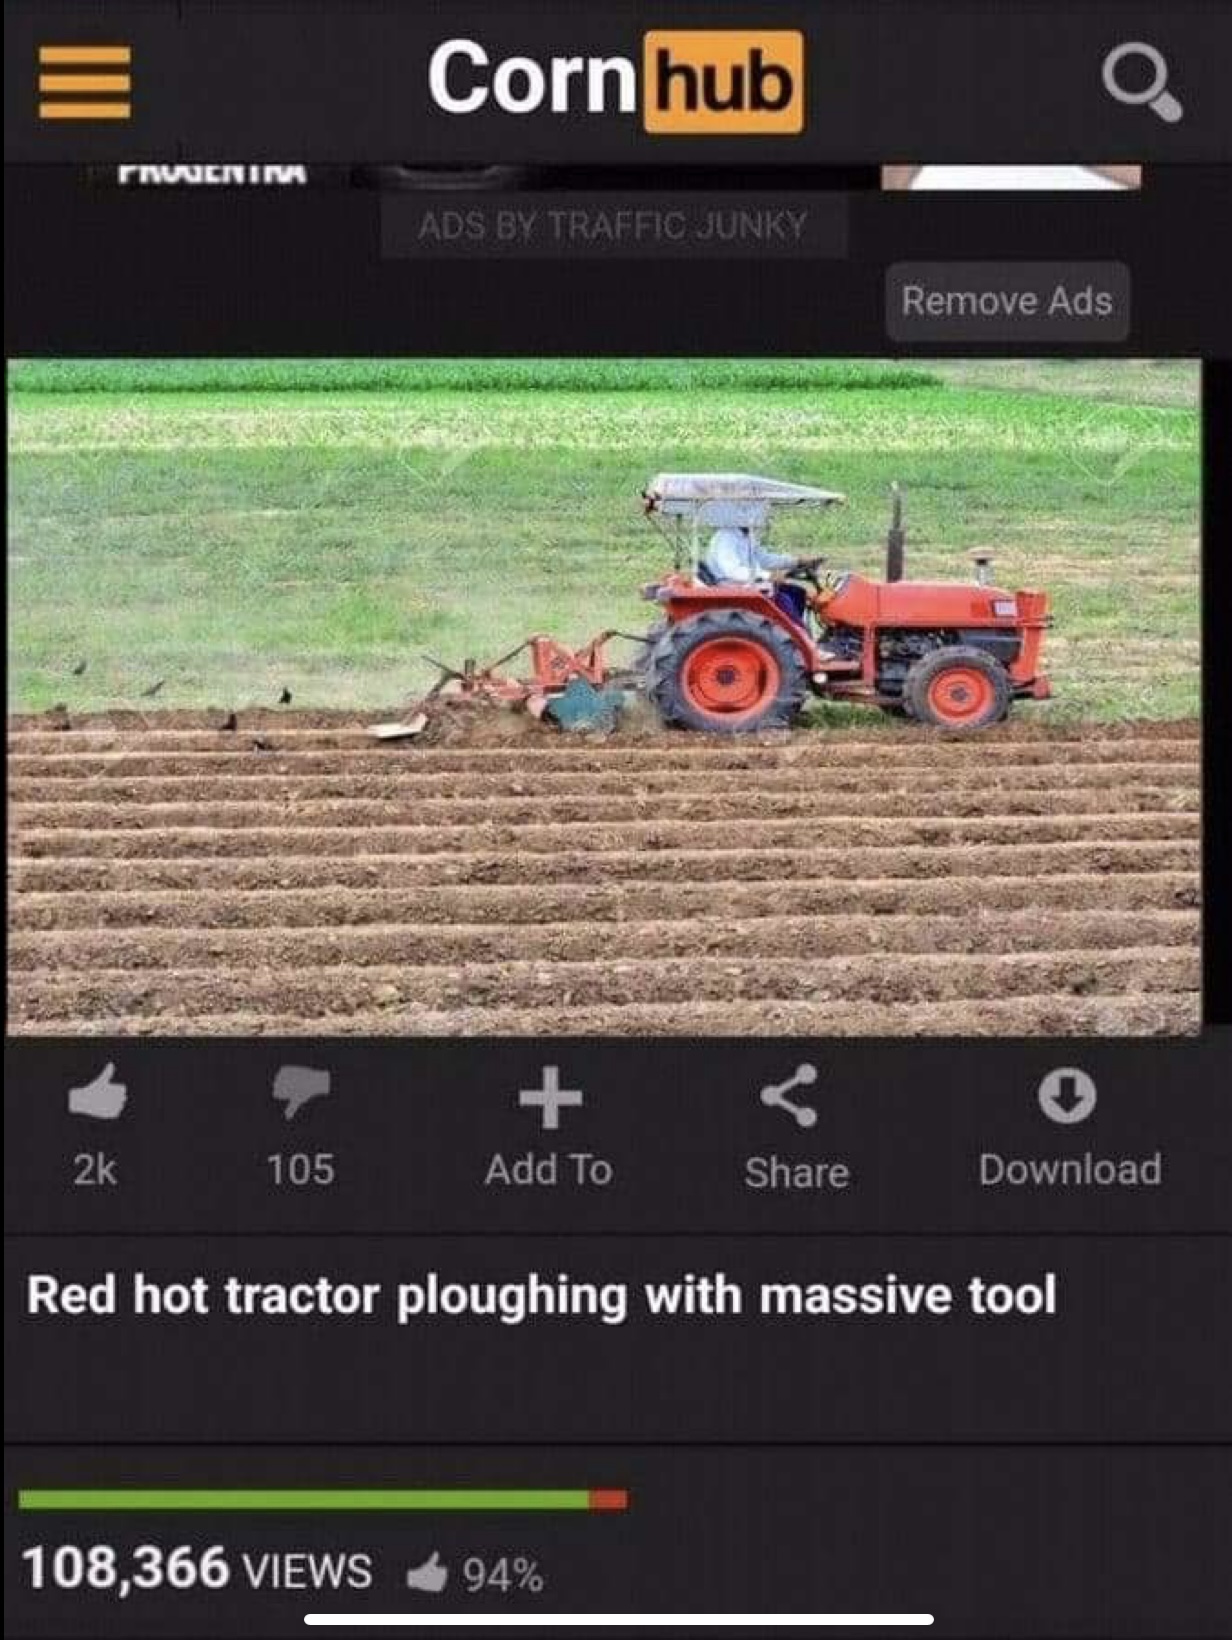Click the Remove Ads button
This screenshot has height=1640, width=1232.
pyautogui.click(x=1007, y=301)
